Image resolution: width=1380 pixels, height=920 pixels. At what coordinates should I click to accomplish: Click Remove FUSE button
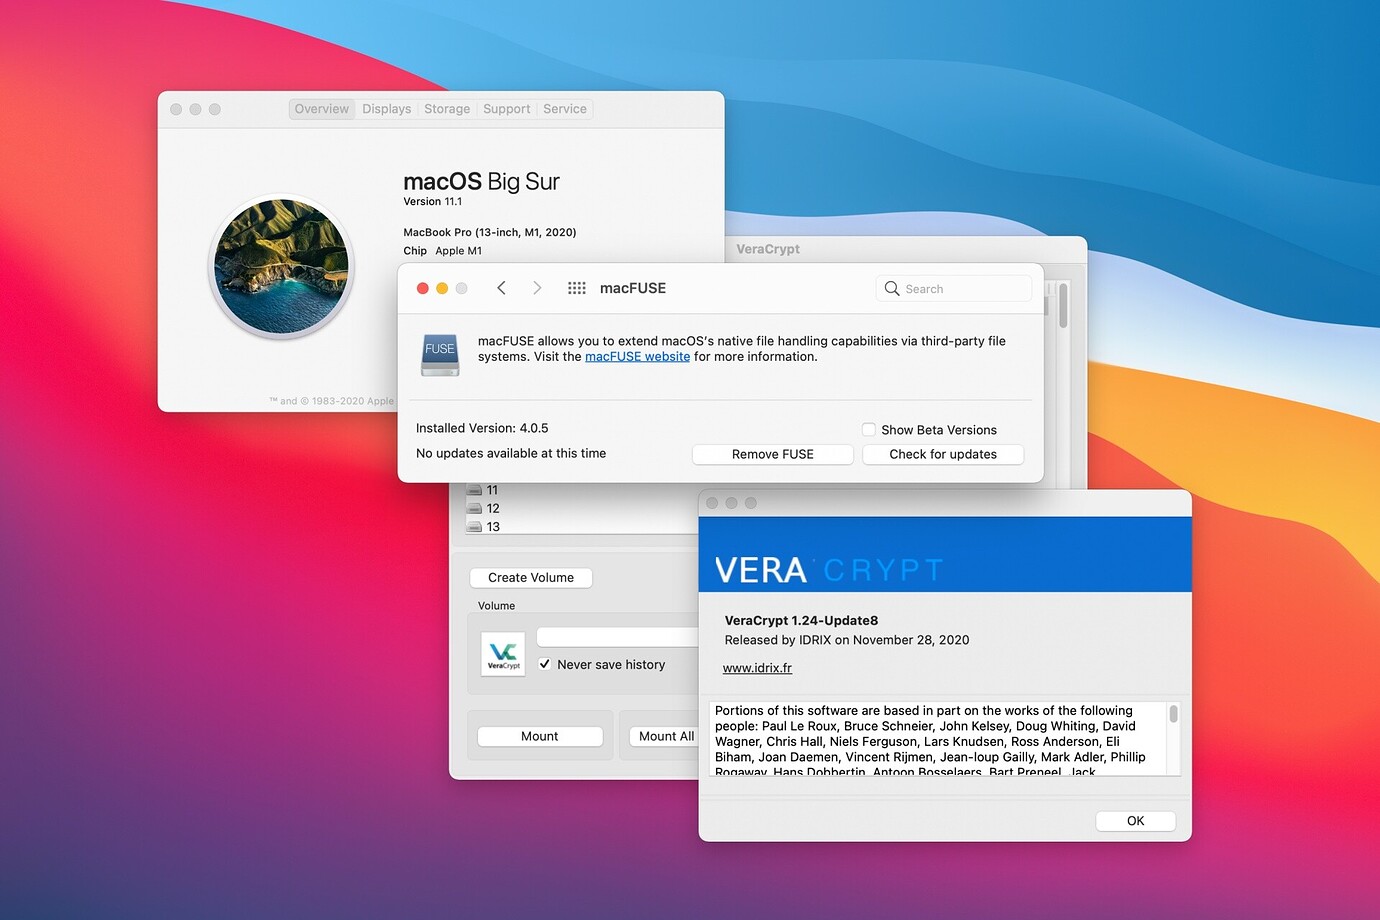point(773,454)
